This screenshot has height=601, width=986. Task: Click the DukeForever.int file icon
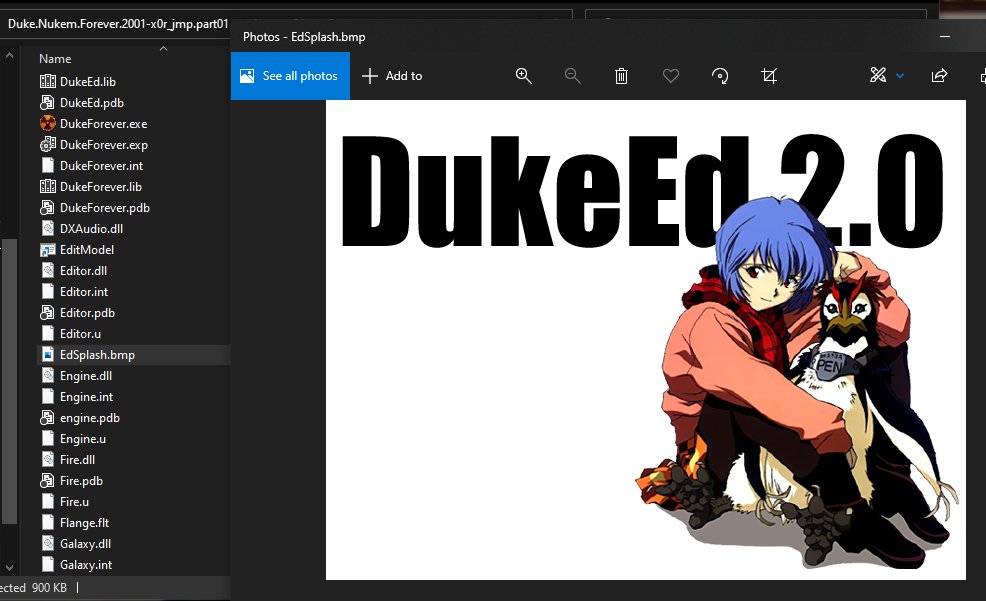(x=48, y=165)
